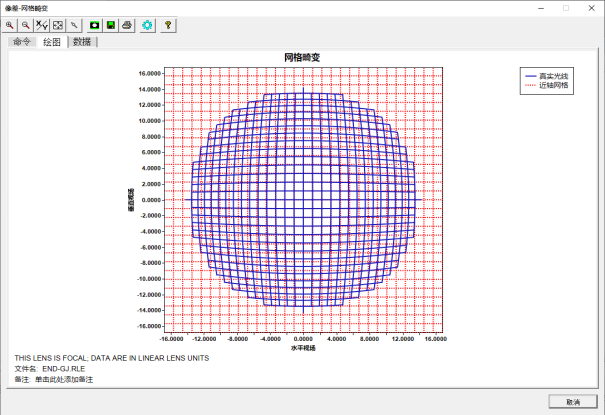605x415 pixels.
Task: Click the 16.0000 vertical axis tick label
Action: [x=149, y=73]
